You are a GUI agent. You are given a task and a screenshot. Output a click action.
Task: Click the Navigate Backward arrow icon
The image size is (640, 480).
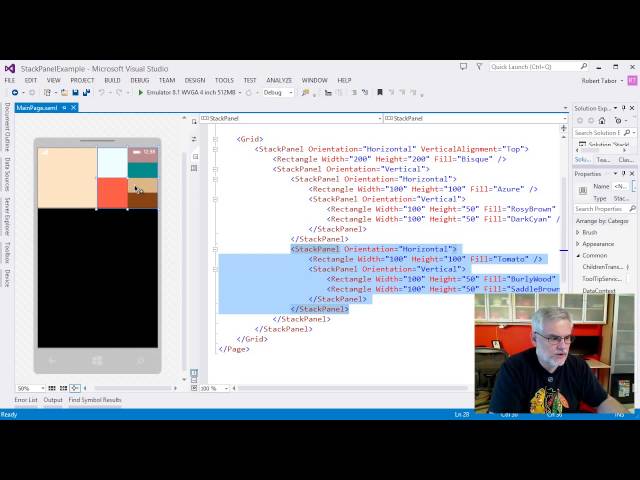coord(15,93)
